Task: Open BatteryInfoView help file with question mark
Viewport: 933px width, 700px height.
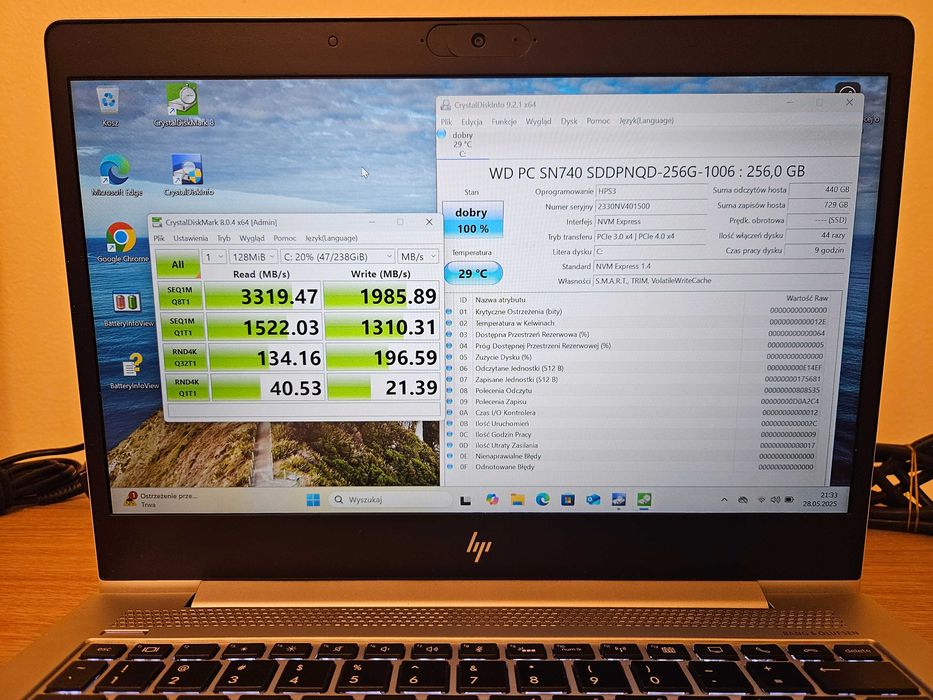Action: click(133, 371)
